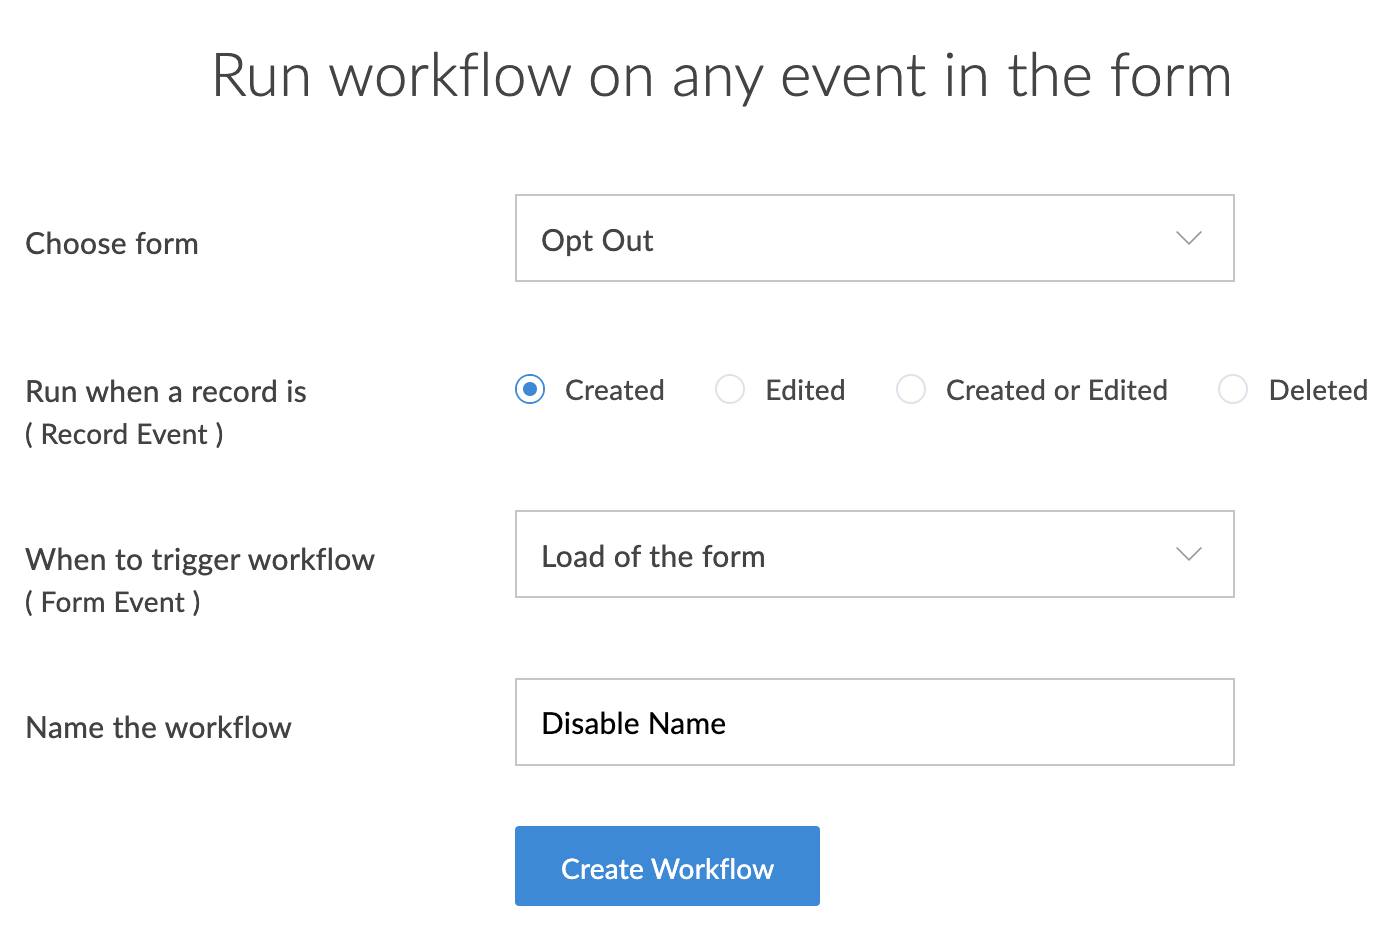The image size is (1396, 948).
Task: Click the Deleted option label text
Action: pyautogui.click(x=1318, y=390)
